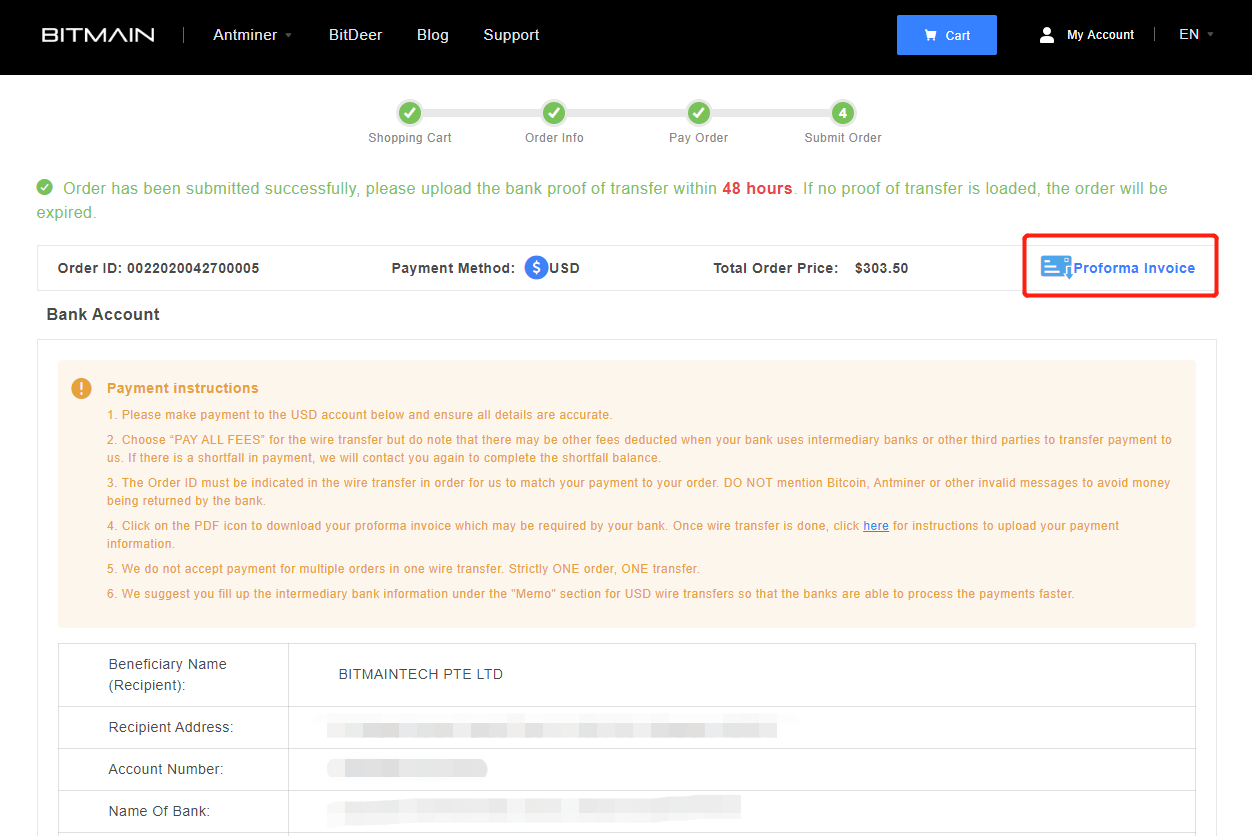Image resolution: width=1252 pixels, height=836 pixels.
Task: Click the orange payment instructions warning icon
Action: click(x=81, y=388)
